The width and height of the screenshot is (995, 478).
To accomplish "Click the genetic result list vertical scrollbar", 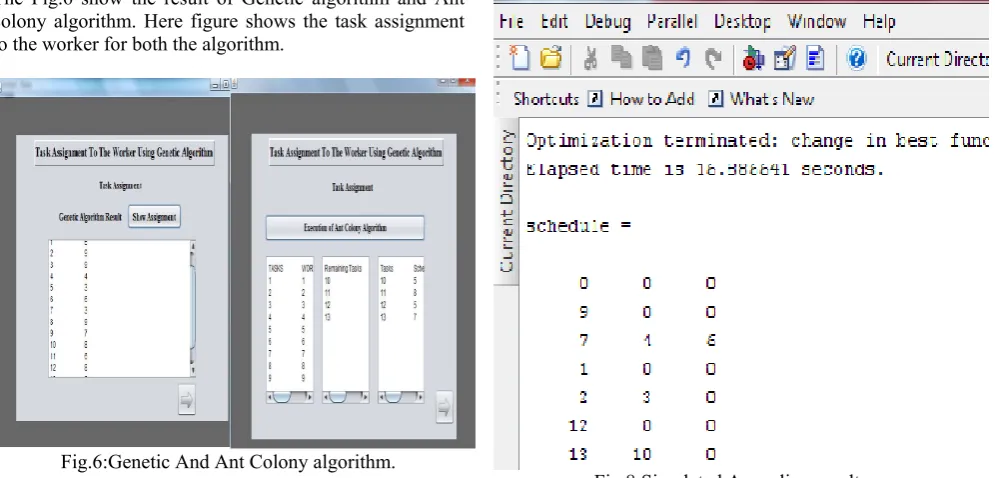I will click(x=192, y=309).
